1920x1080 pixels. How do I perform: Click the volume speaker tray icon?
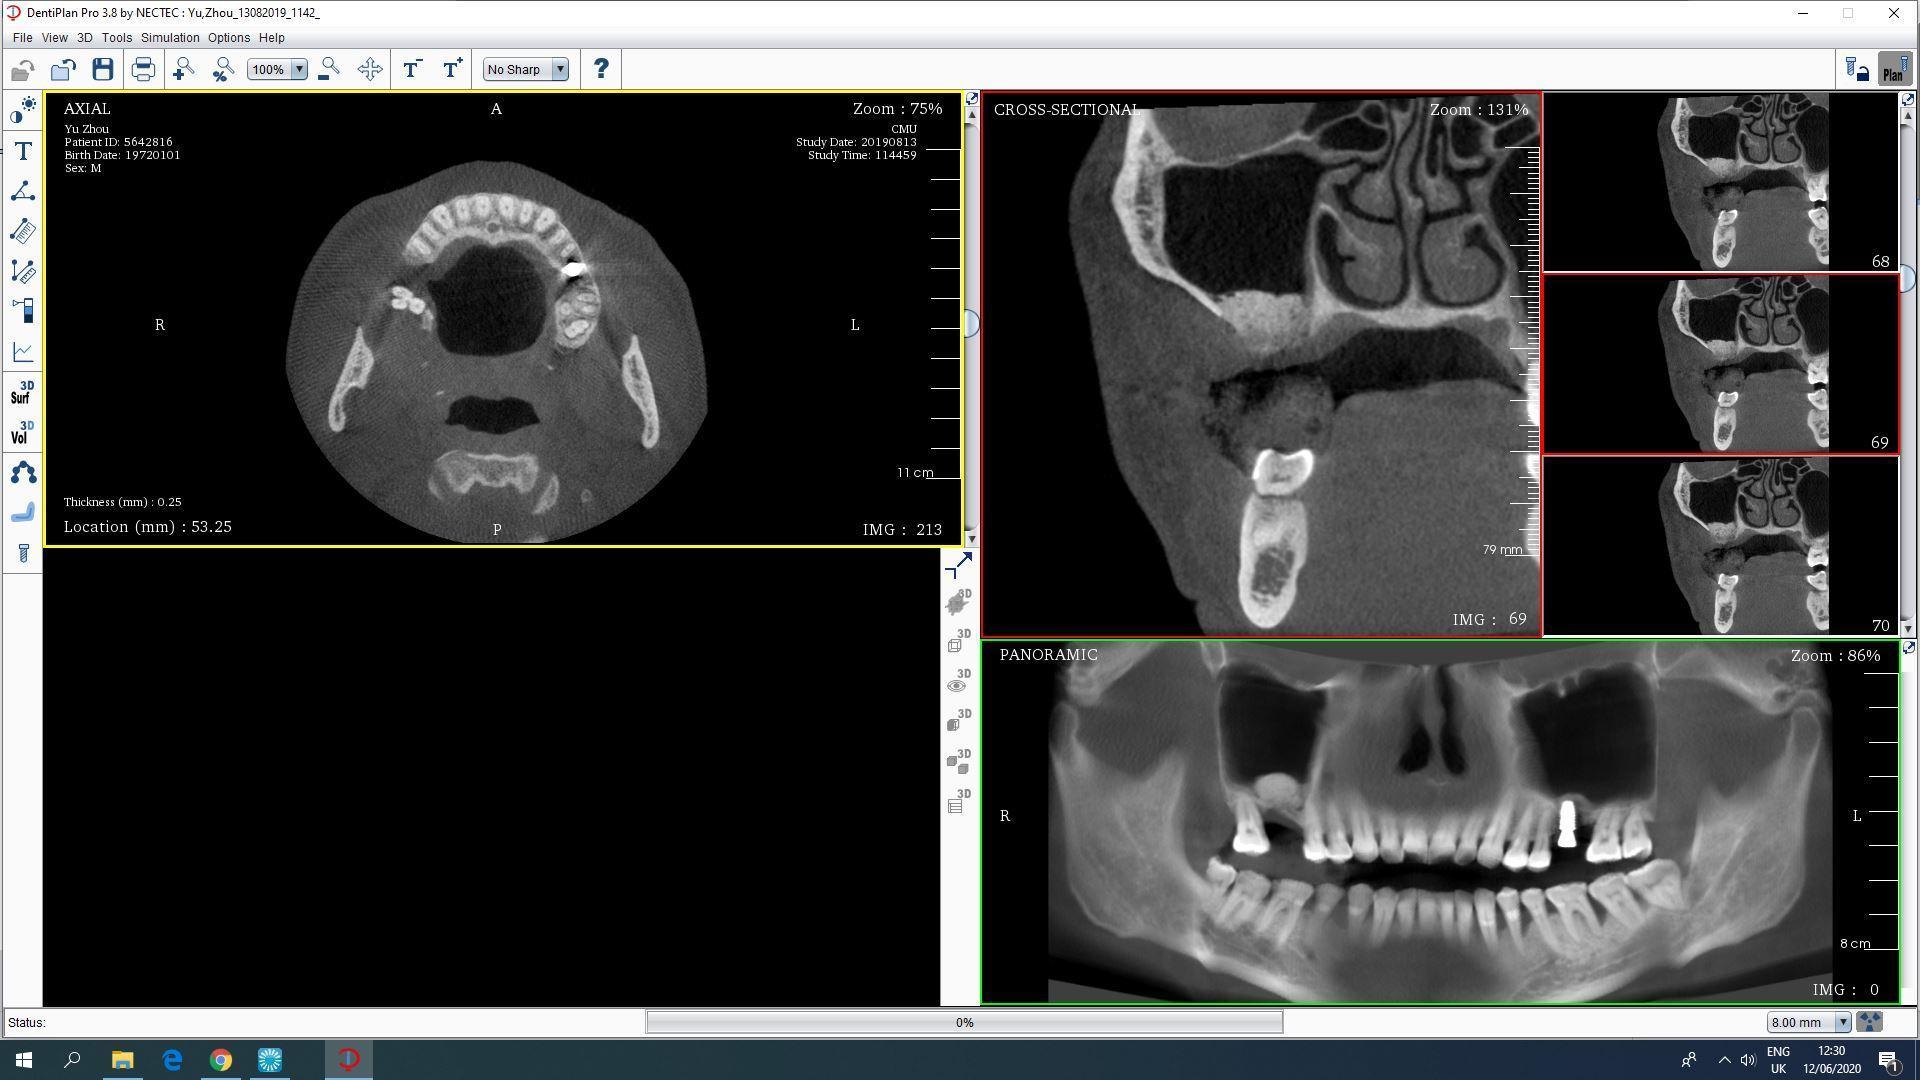pos(1747,1060)
